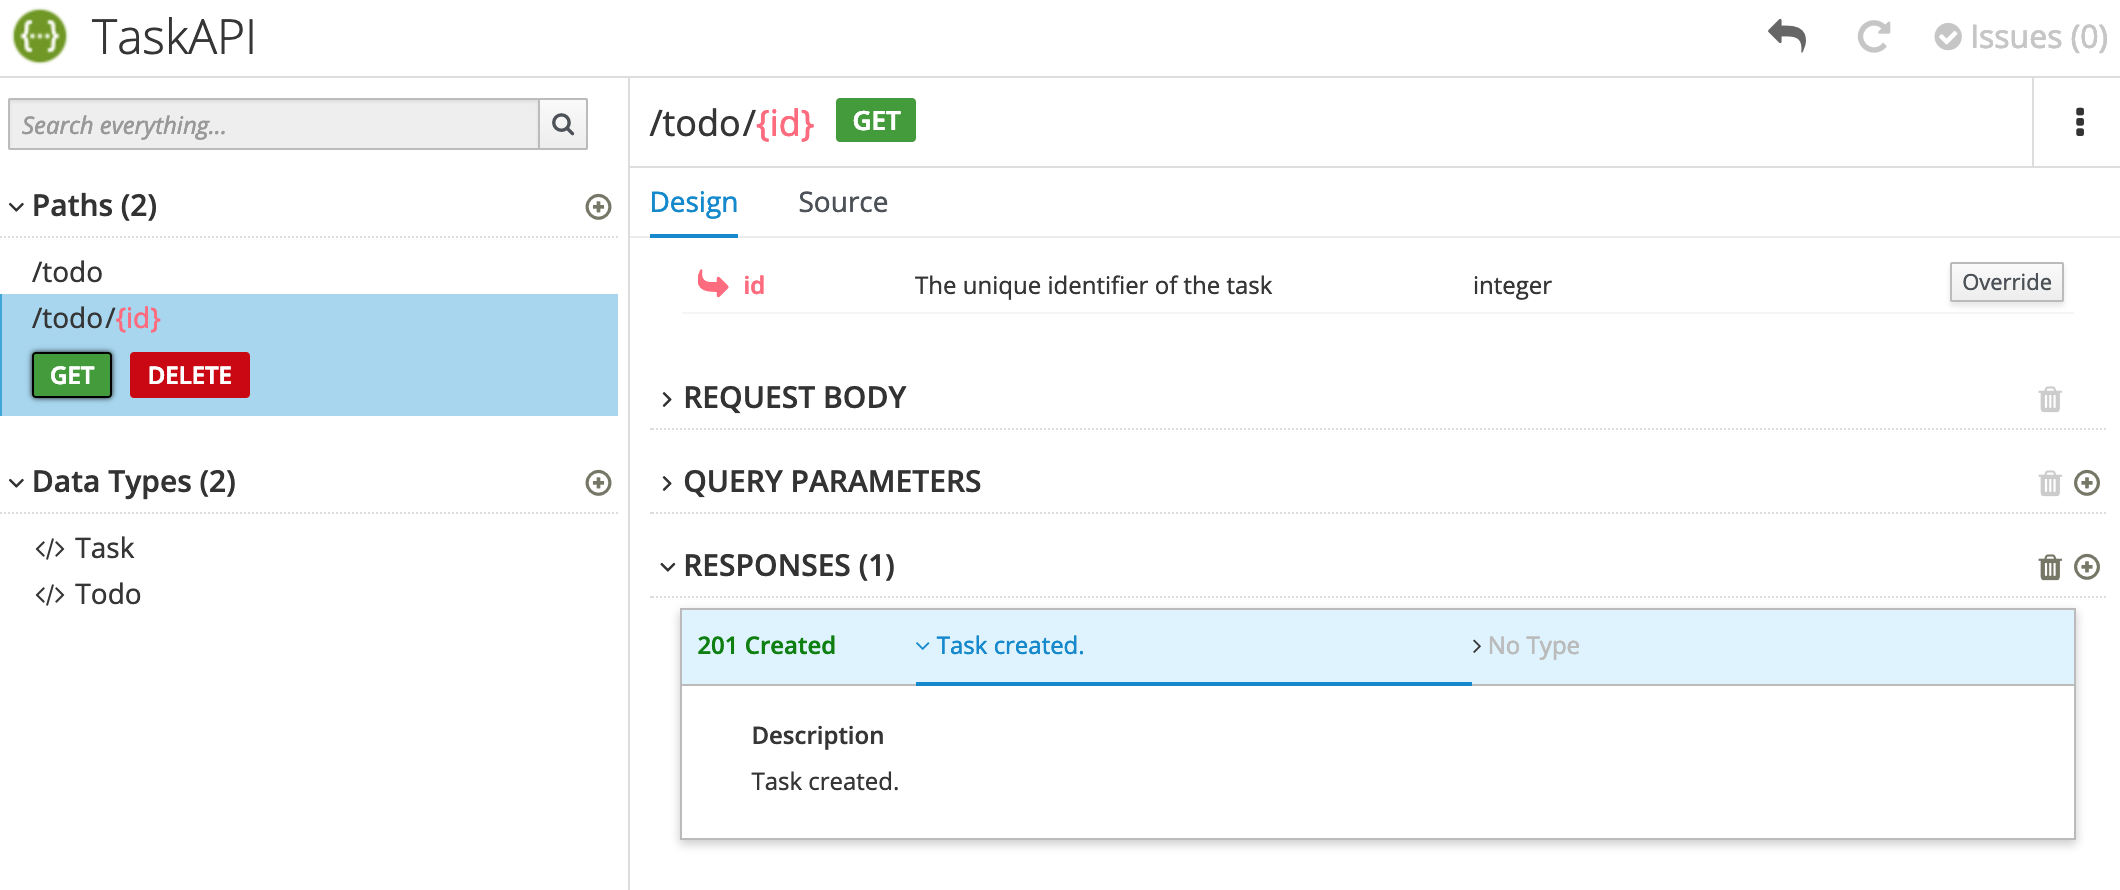2120x890 pixels.
Task: Delete the Request Body via its trash icon
Action: pos(2050,399)
